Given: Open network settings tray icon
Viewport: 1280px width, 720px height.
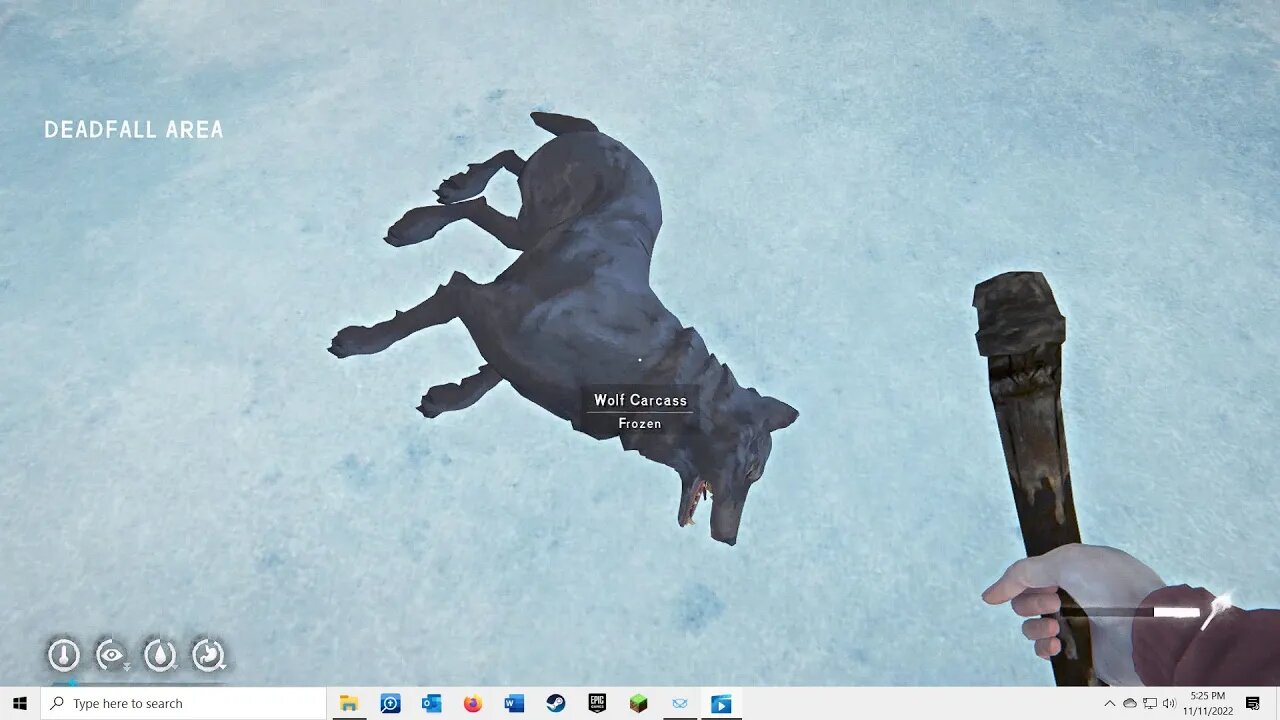Looking at the screenshot, I should (1150, 703).
